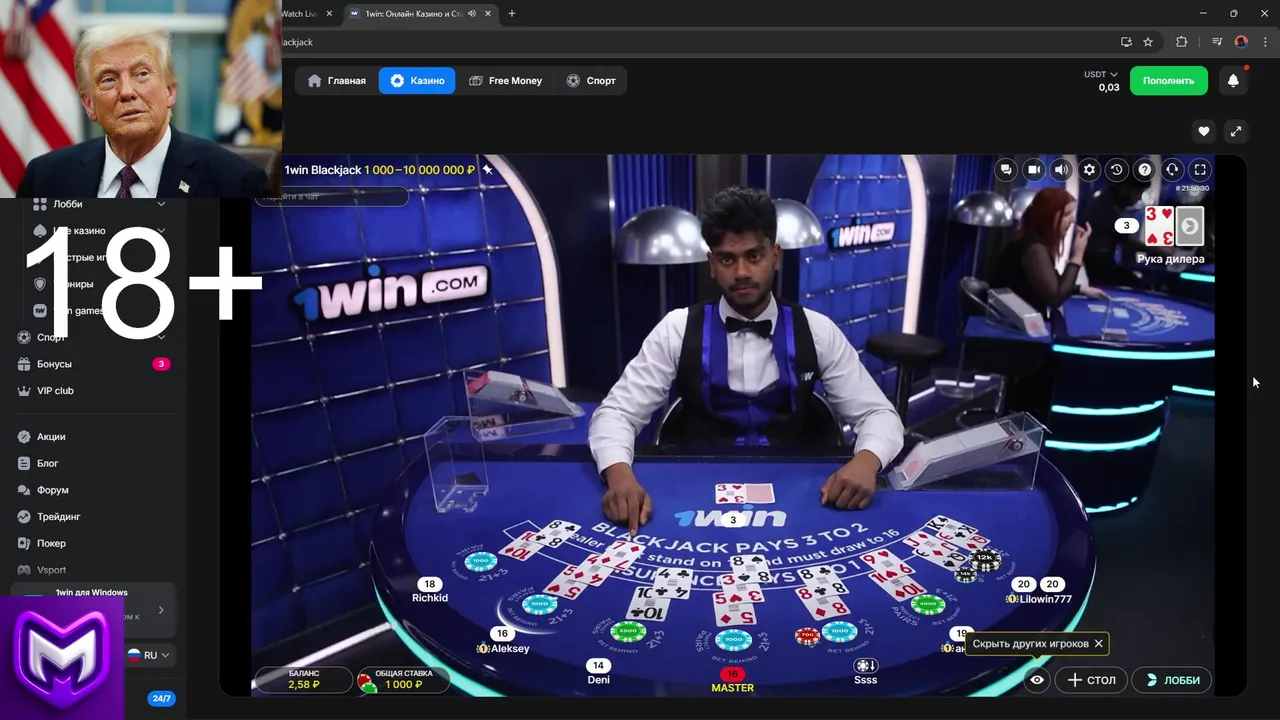Expand the Спорт sidebar chevron

point(161,337)
